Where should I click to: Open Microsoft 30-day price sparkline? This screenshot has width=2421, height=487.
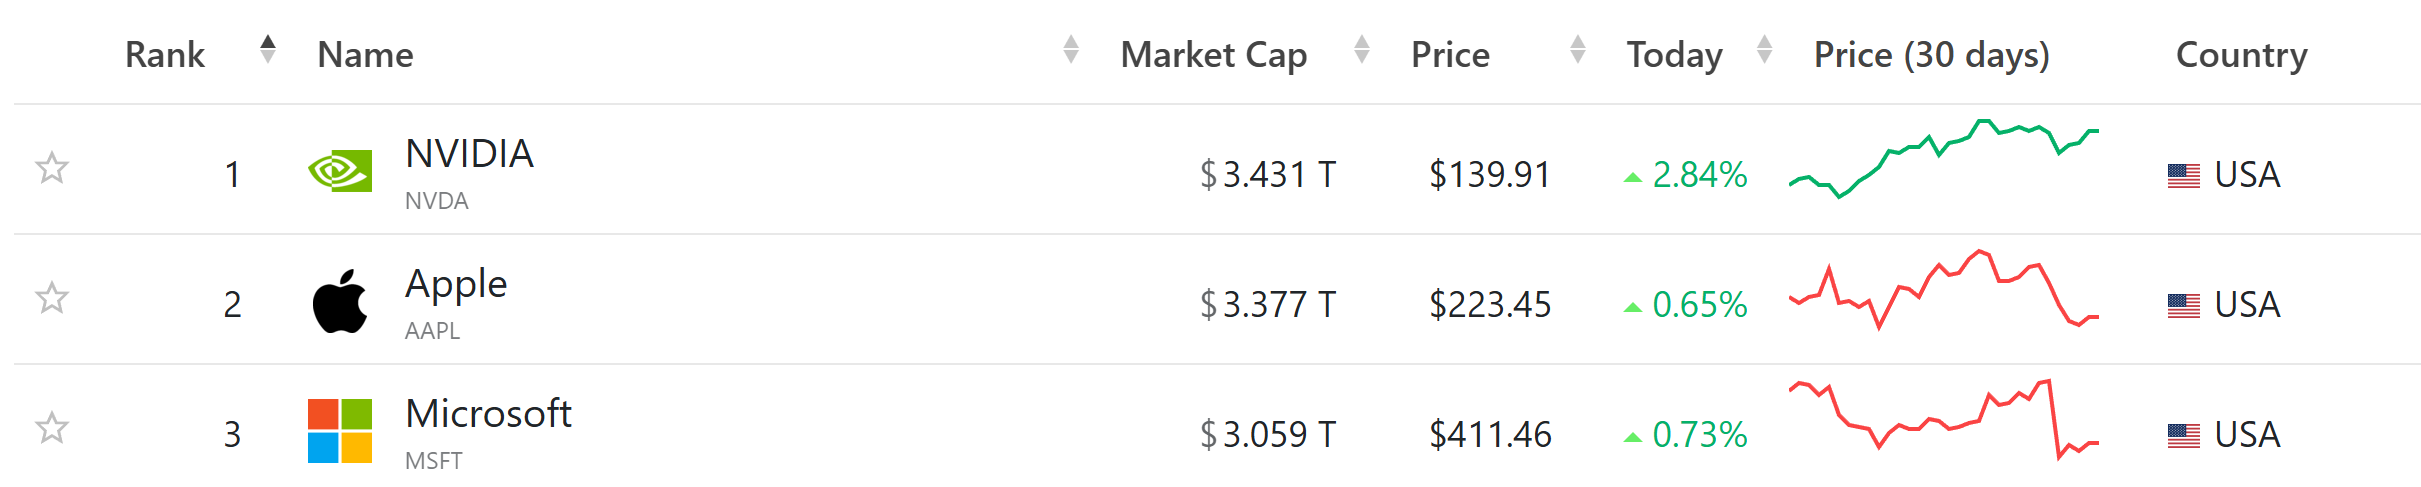(x=1944, y=419)
